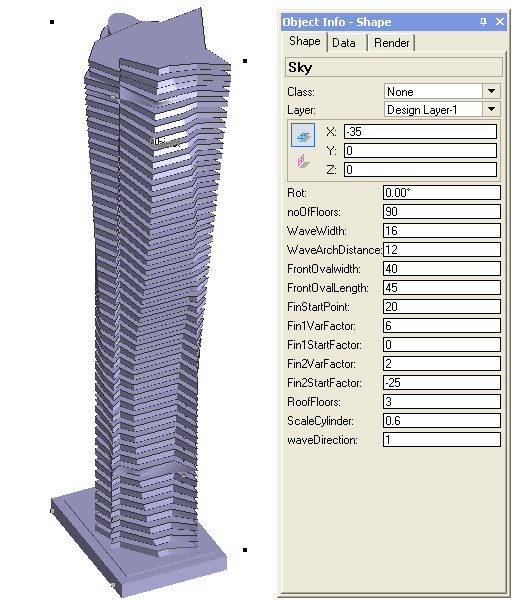Click the waveDirection input field
524x602 pixels.
[x=442, y=440]
